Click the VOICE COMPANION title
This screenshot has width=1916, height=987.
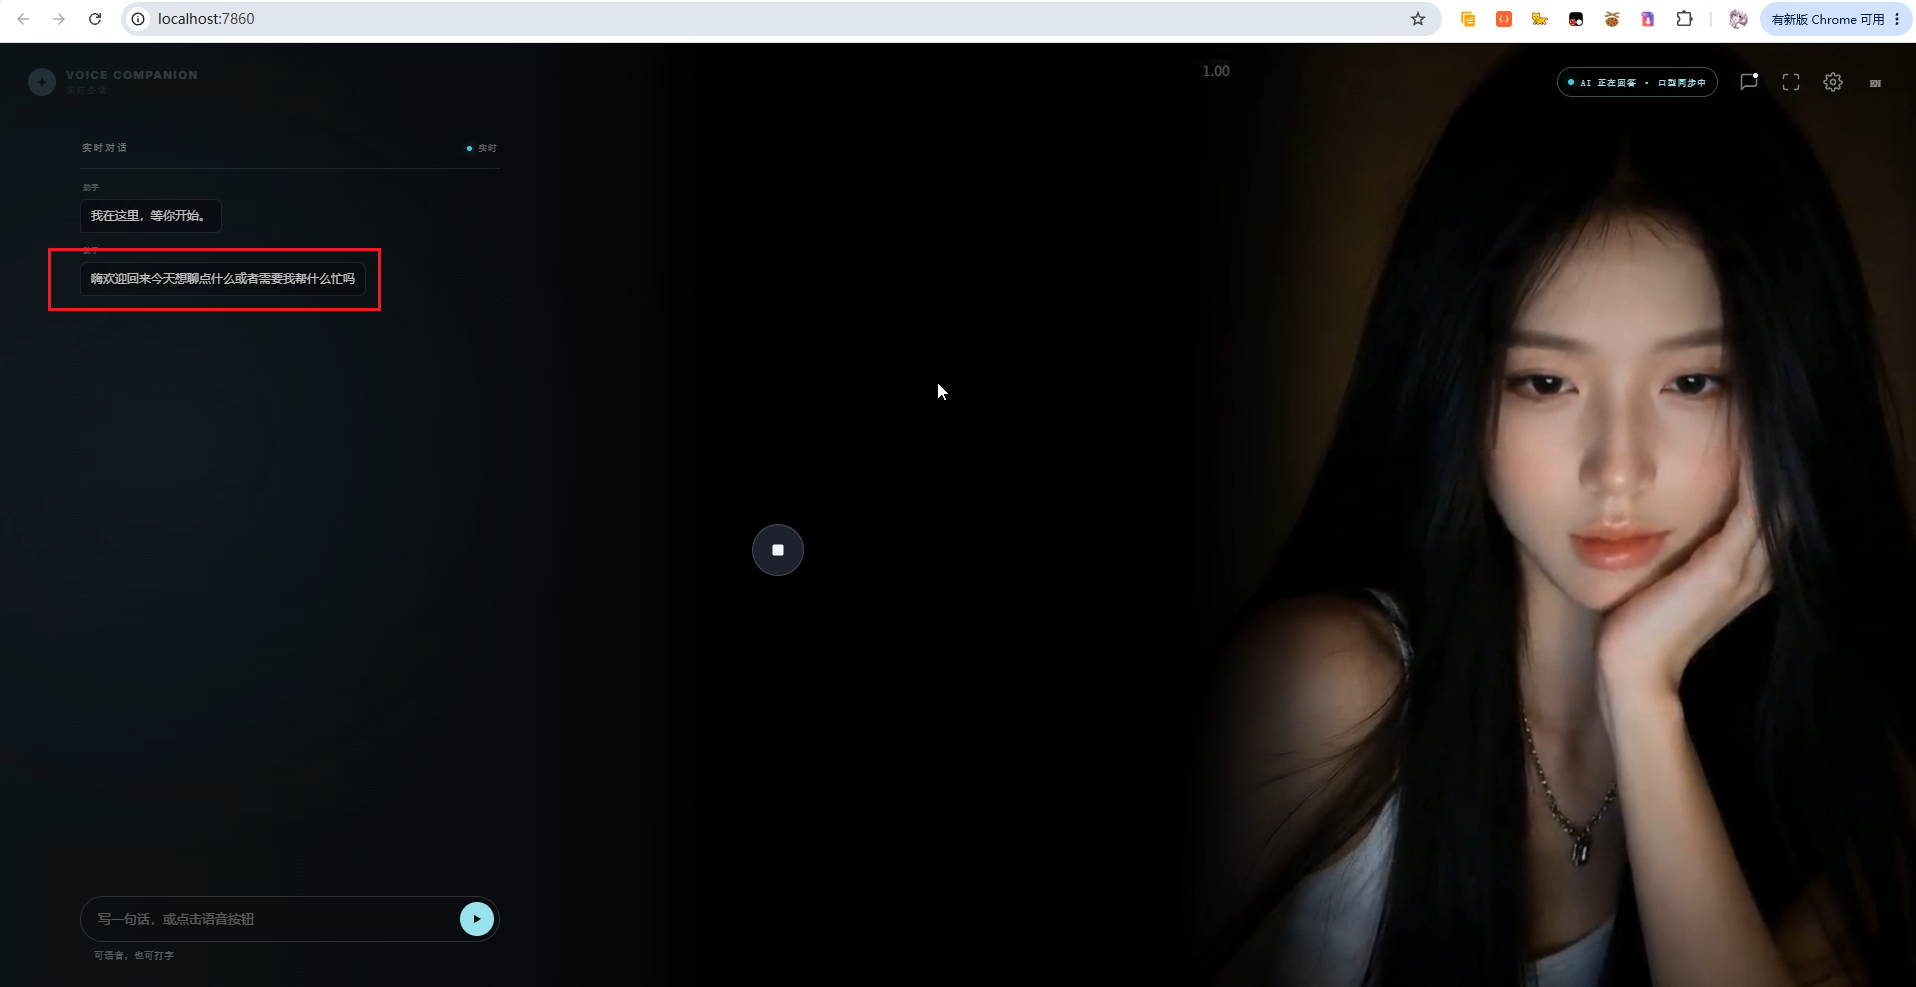(x=132, y=75)
